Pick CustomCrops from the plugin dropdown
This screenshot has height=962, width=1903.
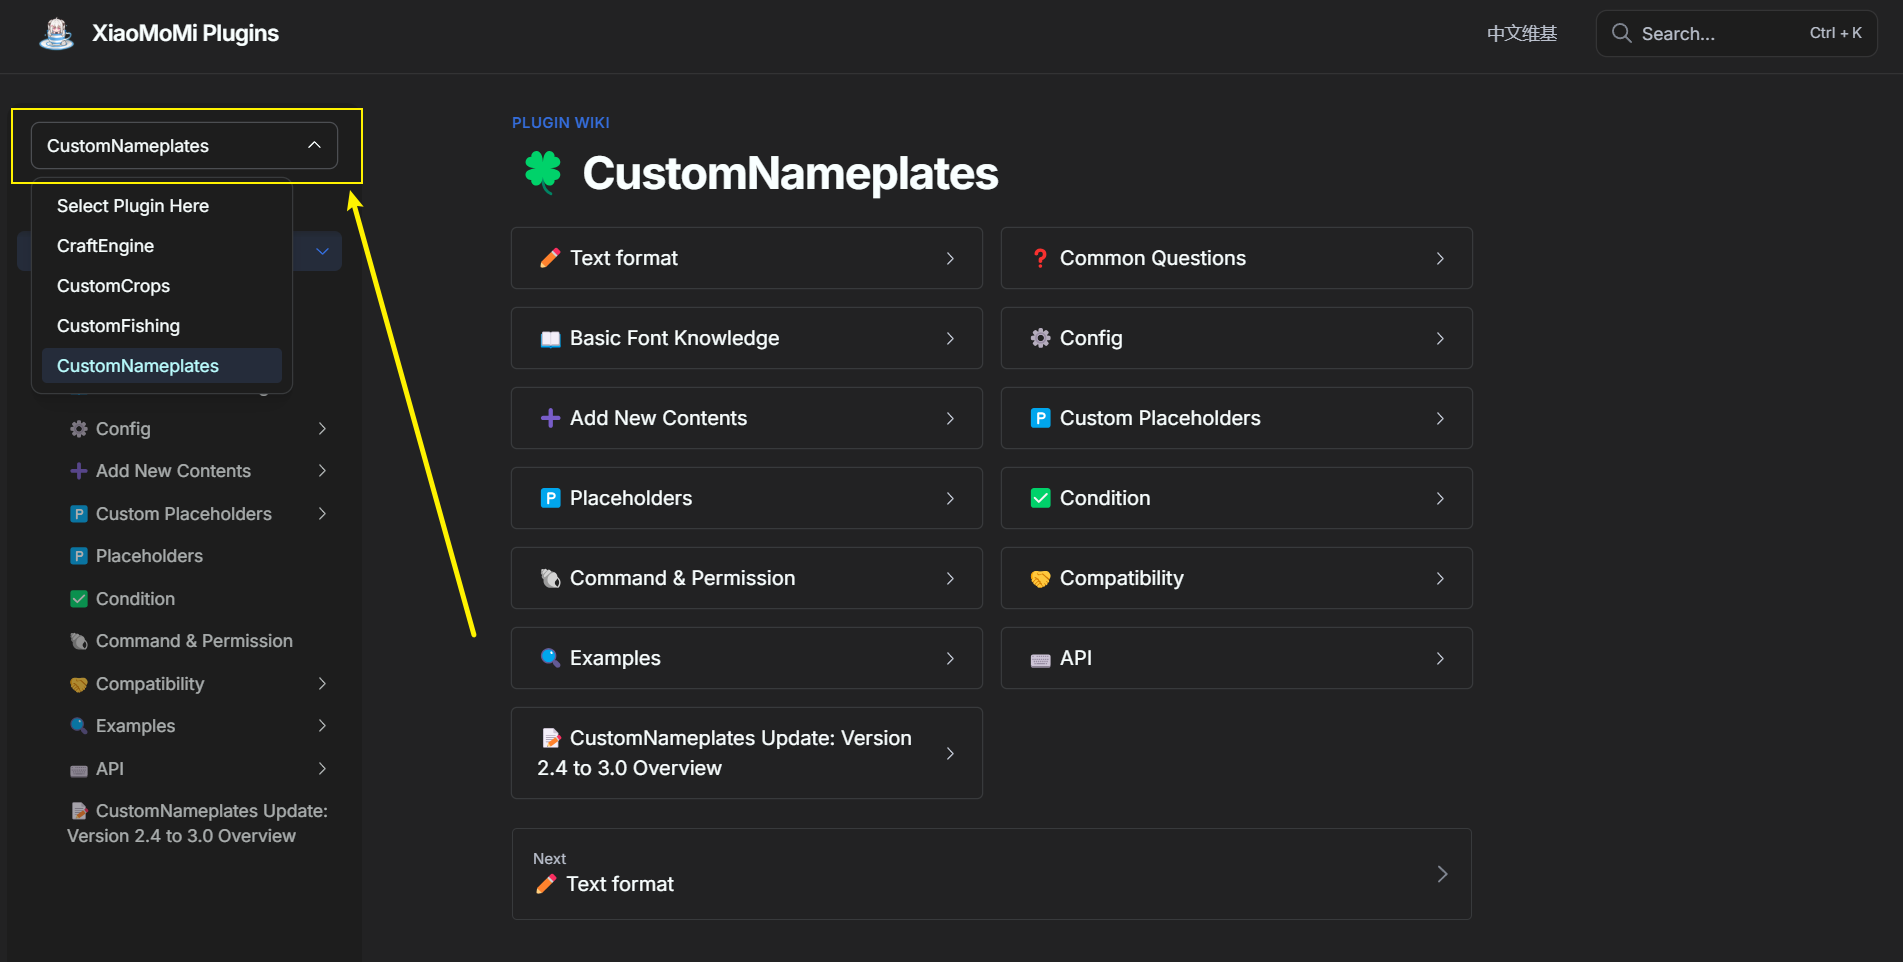point(113,286)
